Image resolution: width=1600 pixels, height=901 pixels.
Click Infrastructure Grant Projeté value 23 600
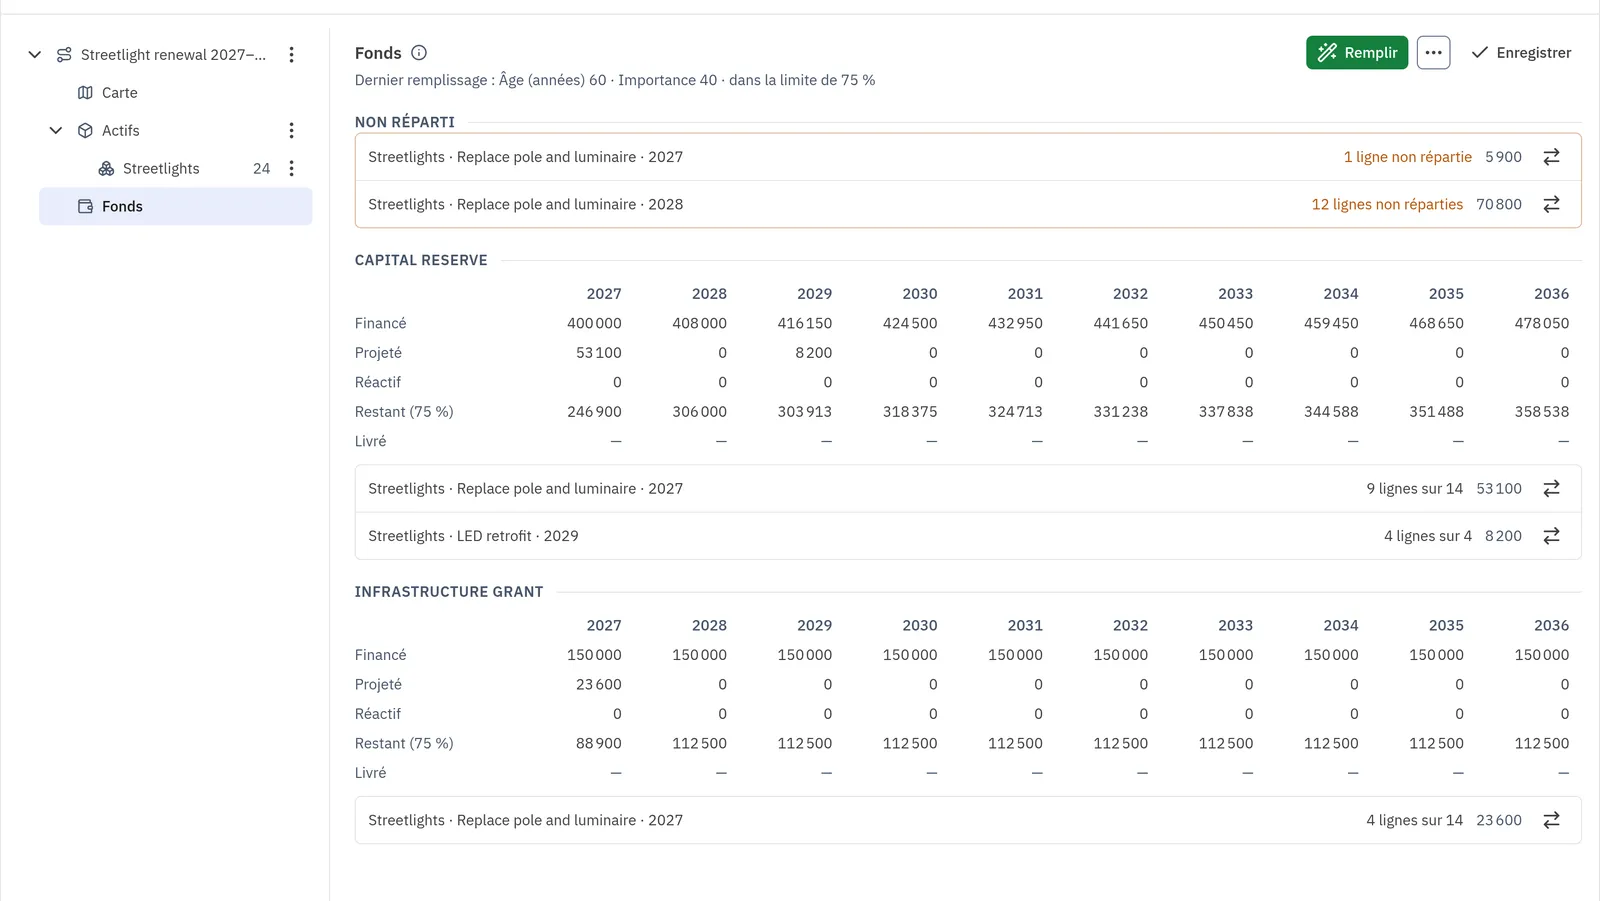[x=598, y=685]
